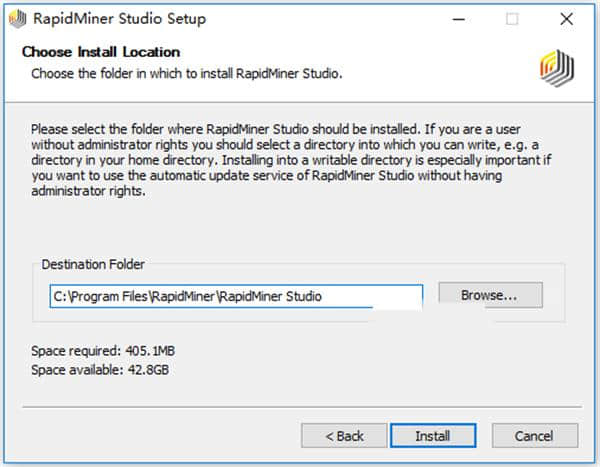This screenshot has height=467, width=600.
Task: Start installation with the Install button
Action: point(433,436)
